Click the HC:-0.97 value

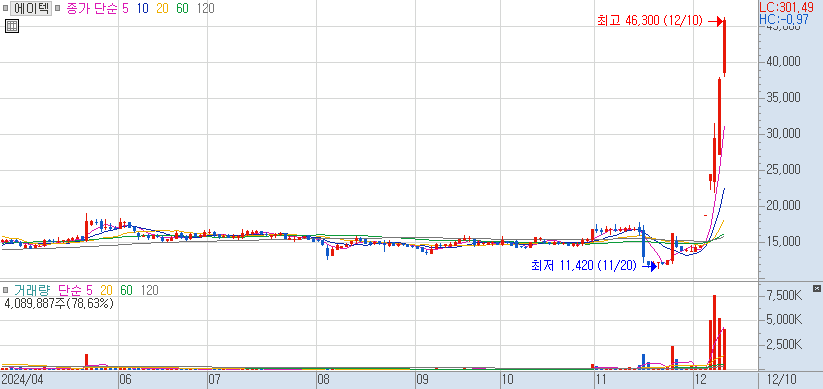pos(784,18)
